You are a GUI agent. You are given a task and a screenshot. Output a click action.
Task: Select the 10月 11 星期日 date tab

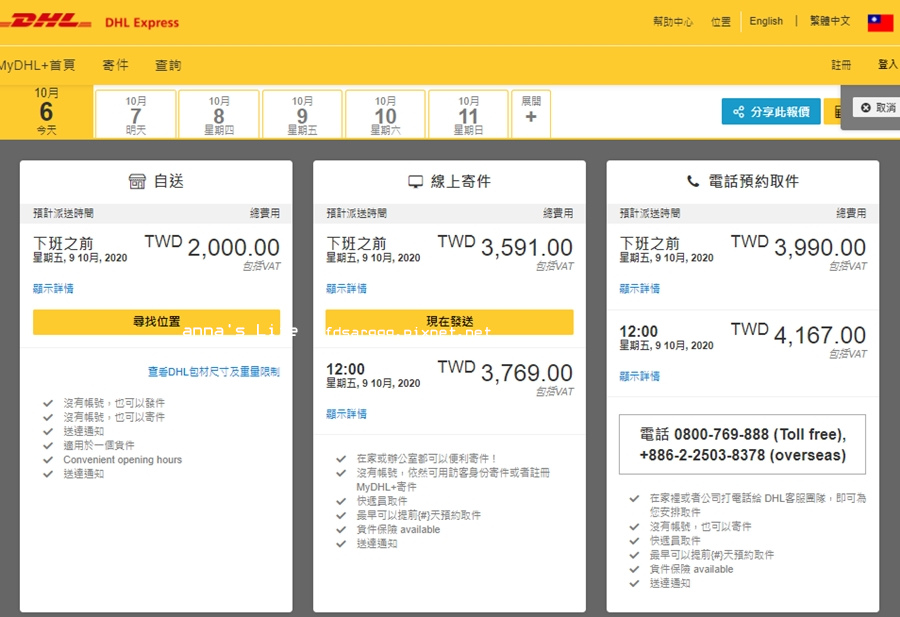coord(468,114)
